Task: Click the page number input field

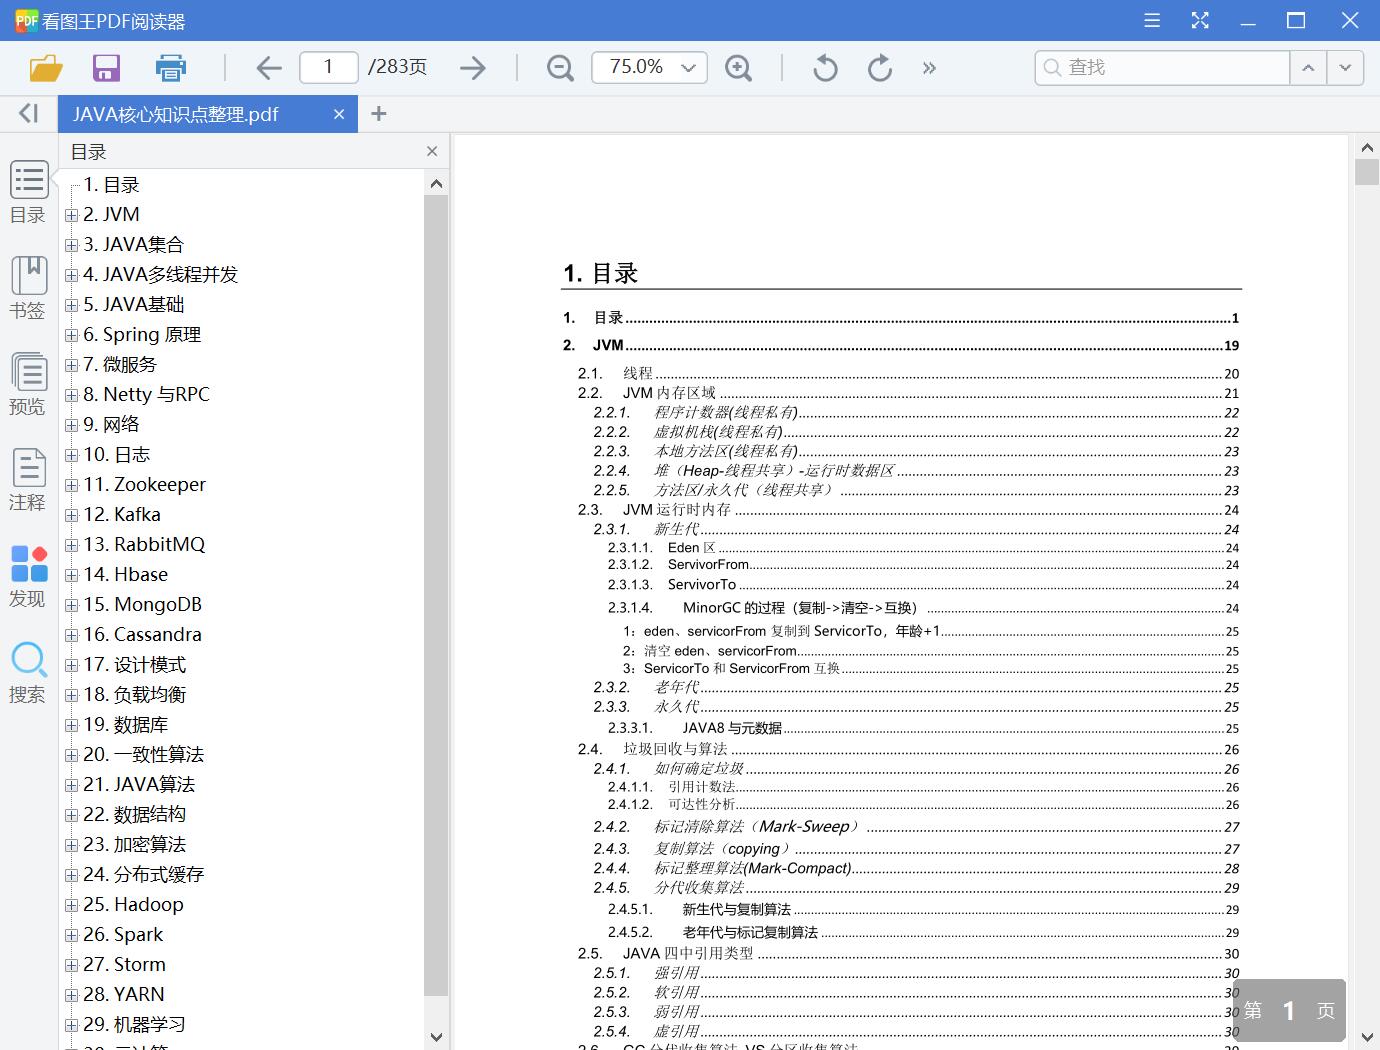Action: (x=328, y=67)
